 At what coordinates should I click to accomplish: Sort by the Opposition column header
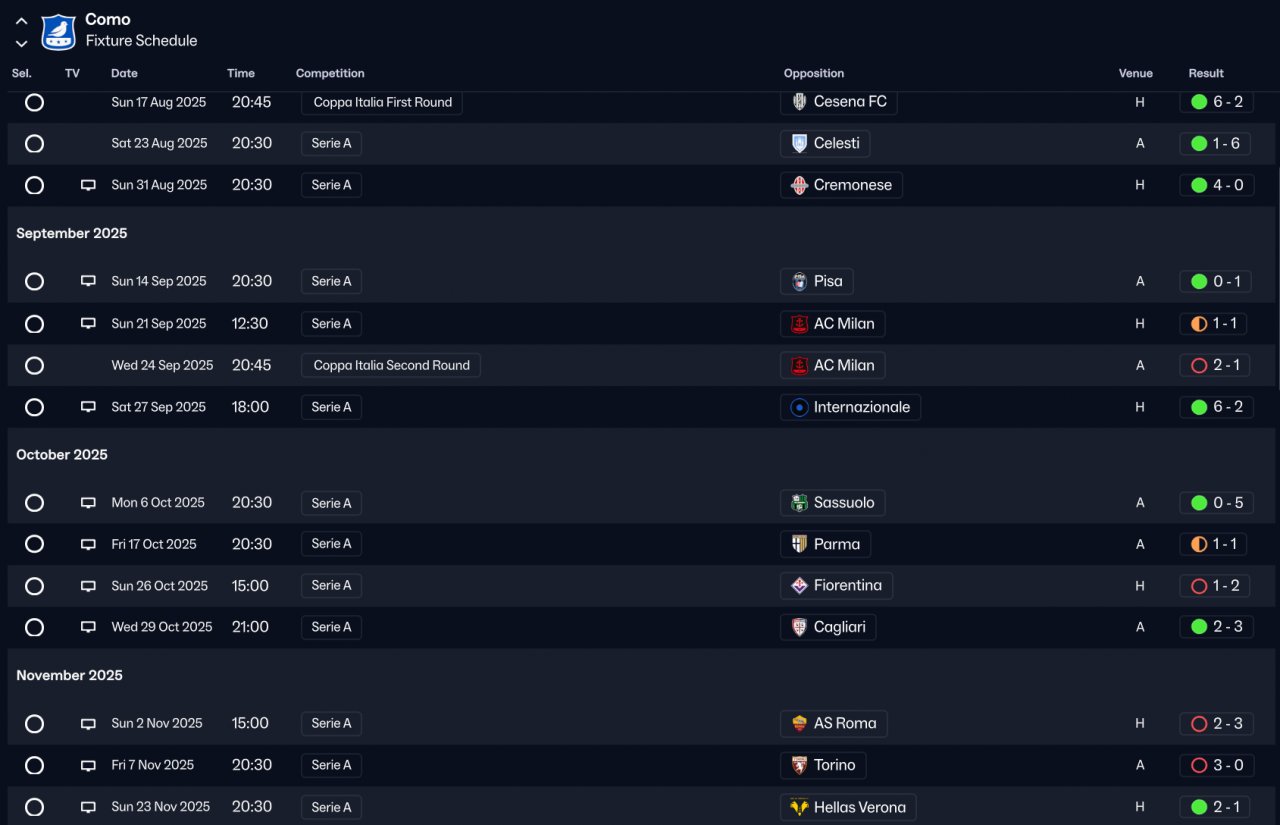coord(813,73)
